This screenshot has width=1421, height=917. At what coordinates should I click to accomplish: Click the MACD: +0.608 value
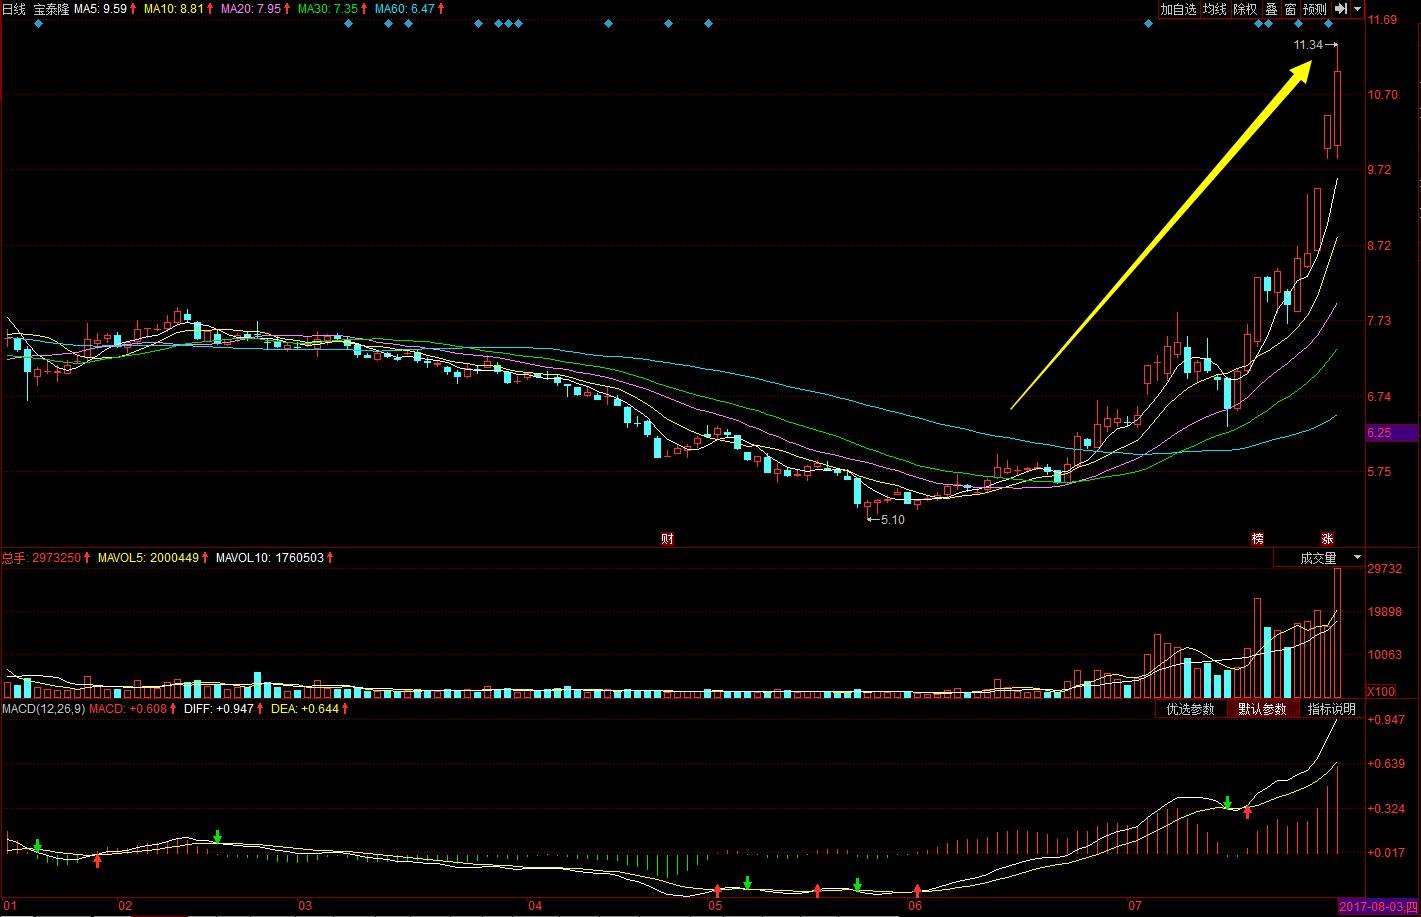click(x=126, y=709)
